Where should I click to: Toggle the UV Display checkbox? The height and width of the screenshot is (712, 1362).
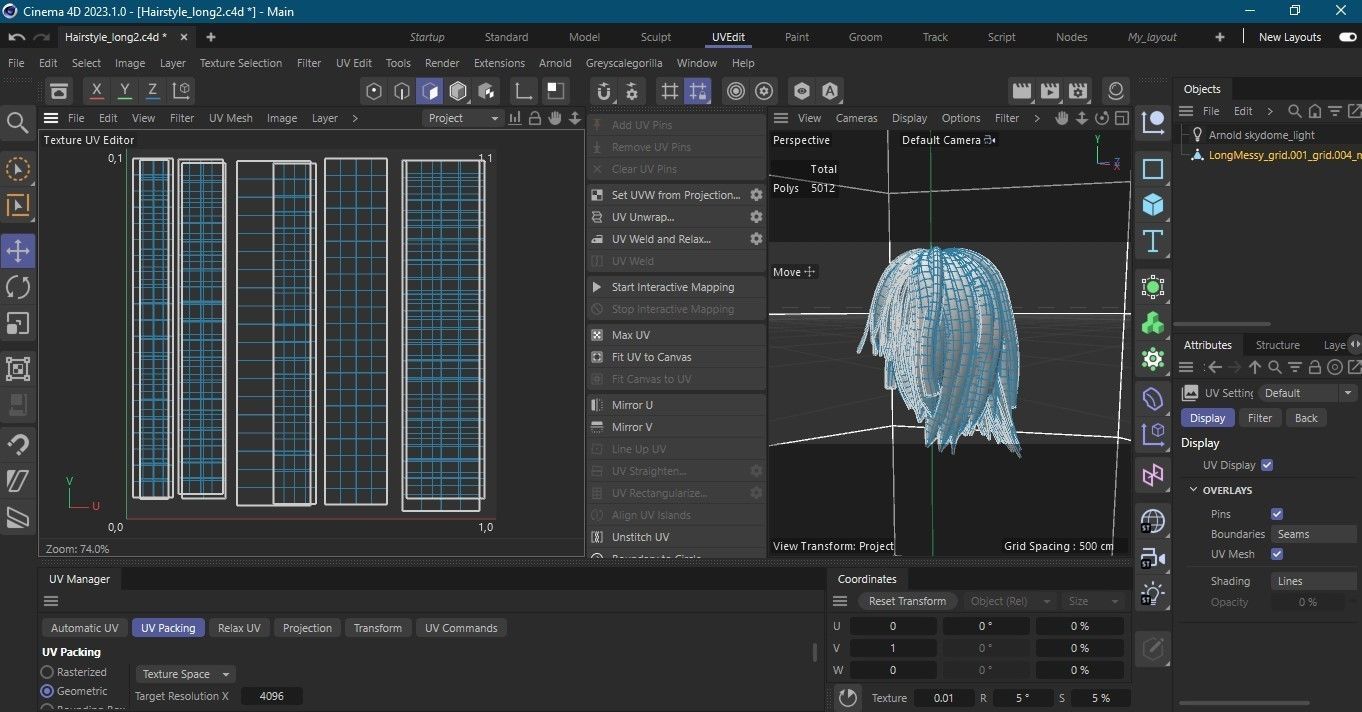click(1267, 465)
